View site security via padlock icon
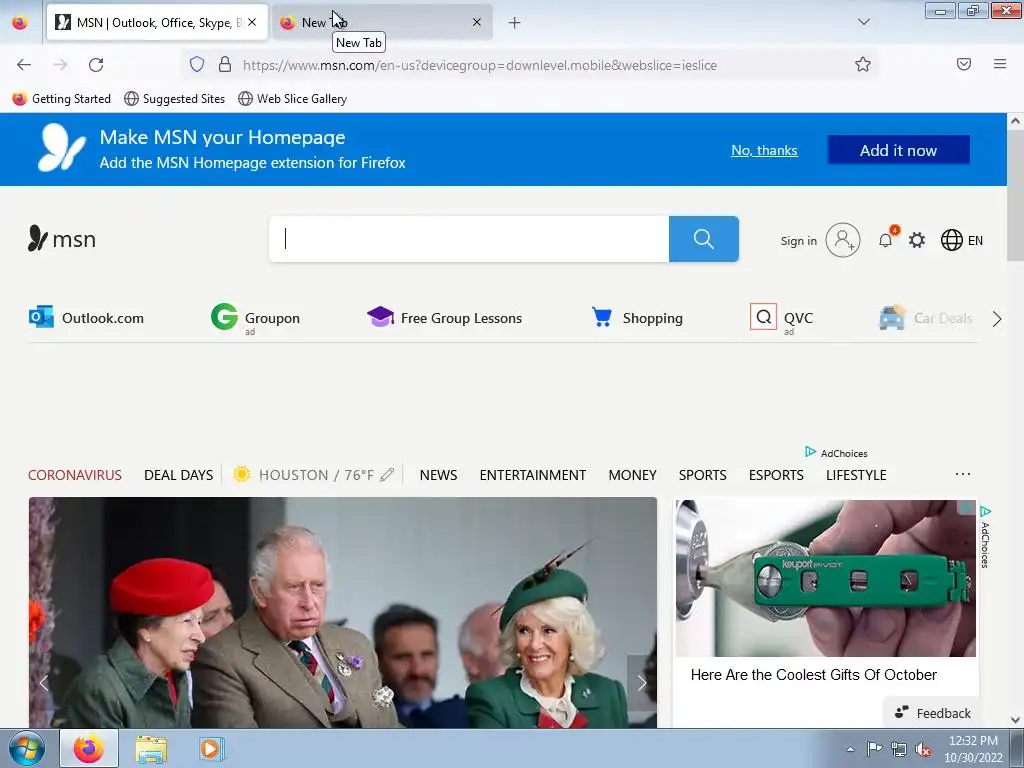 [225, 64]
